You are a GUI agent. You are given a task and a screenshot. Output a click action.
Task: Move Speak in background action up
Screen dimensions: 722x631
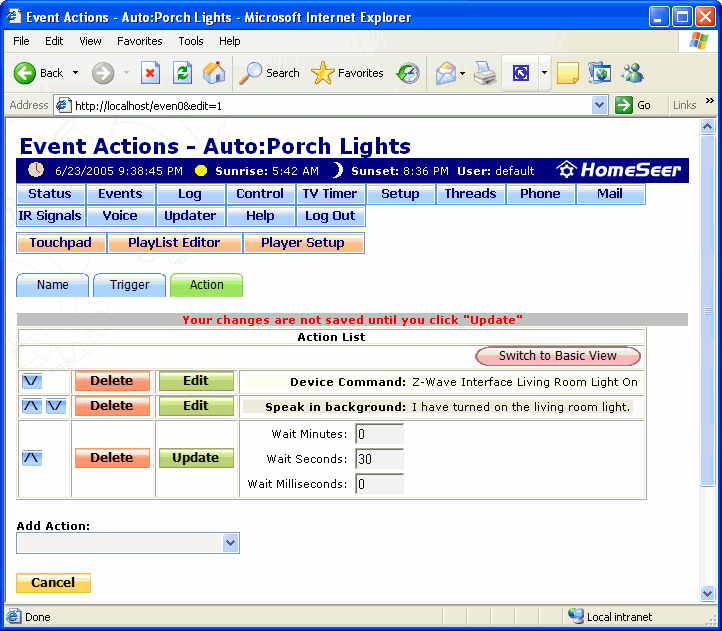pyautogui.click(x=32, y=406)
